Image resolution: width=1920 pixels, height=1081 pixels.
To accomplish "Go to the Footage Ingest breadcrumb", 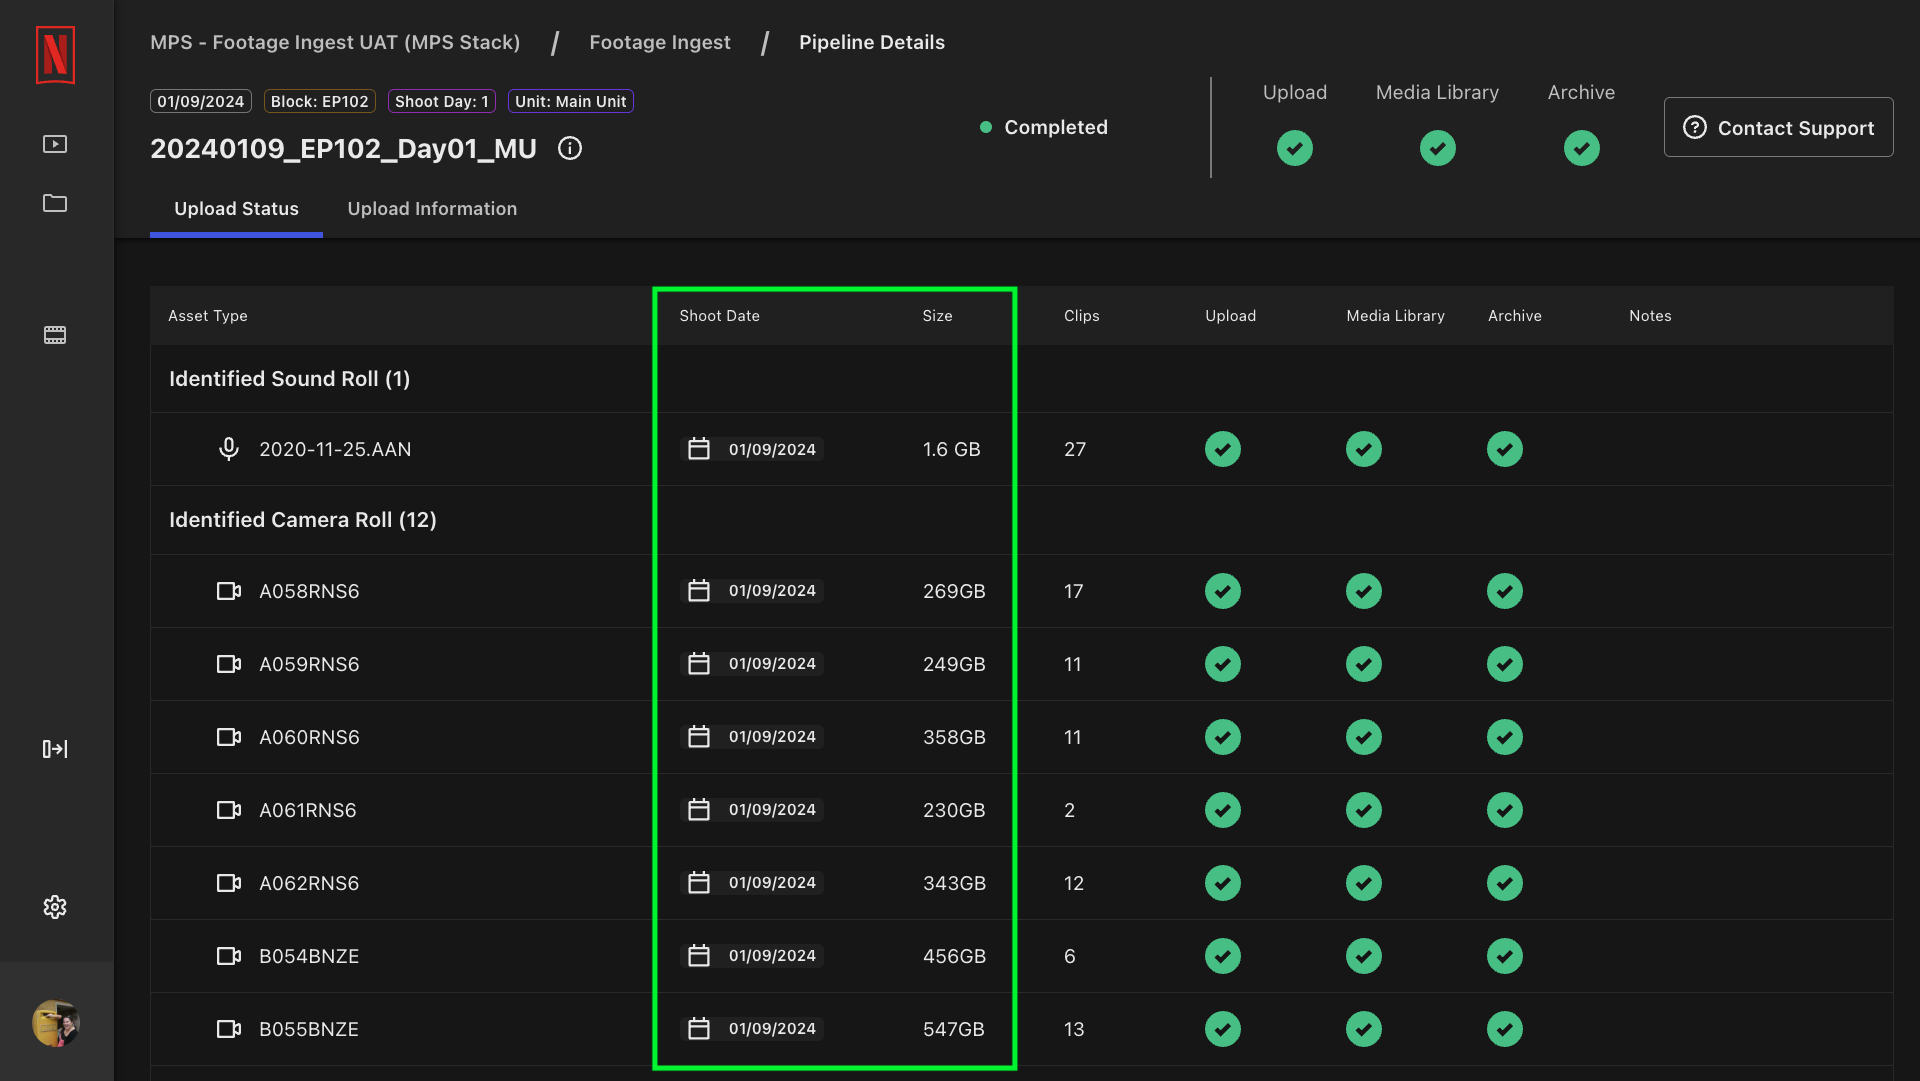I will coord(660,42).
